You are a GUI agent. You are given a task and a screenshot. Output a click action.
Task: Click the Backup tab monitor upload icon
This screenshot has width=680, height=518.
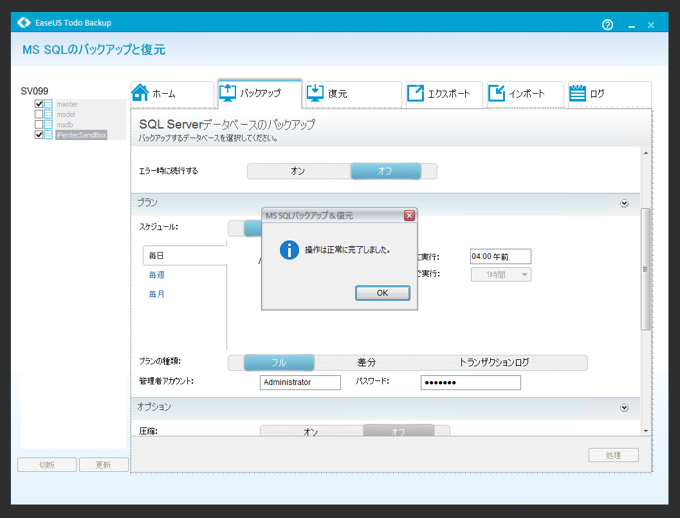click(227, 93)
